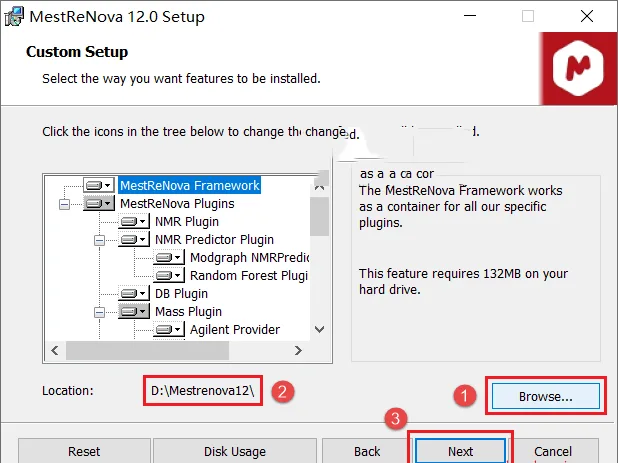Click the Reset button
This screenshot has width=618, height=463.
pos(84,451)
